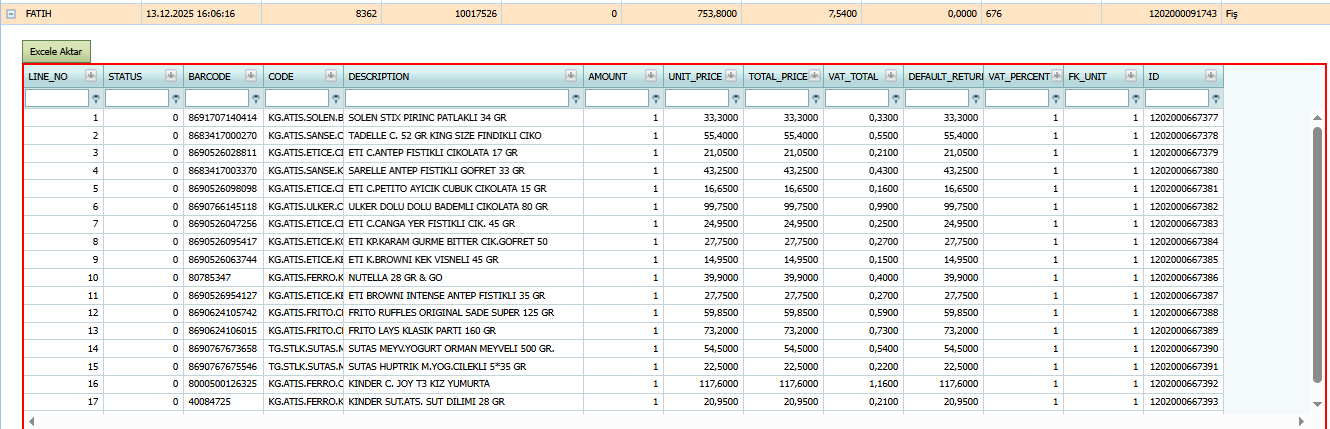Select the NUTELLA 28 GR & GO row
1330x429 pixels.
[x=623, y=277]
